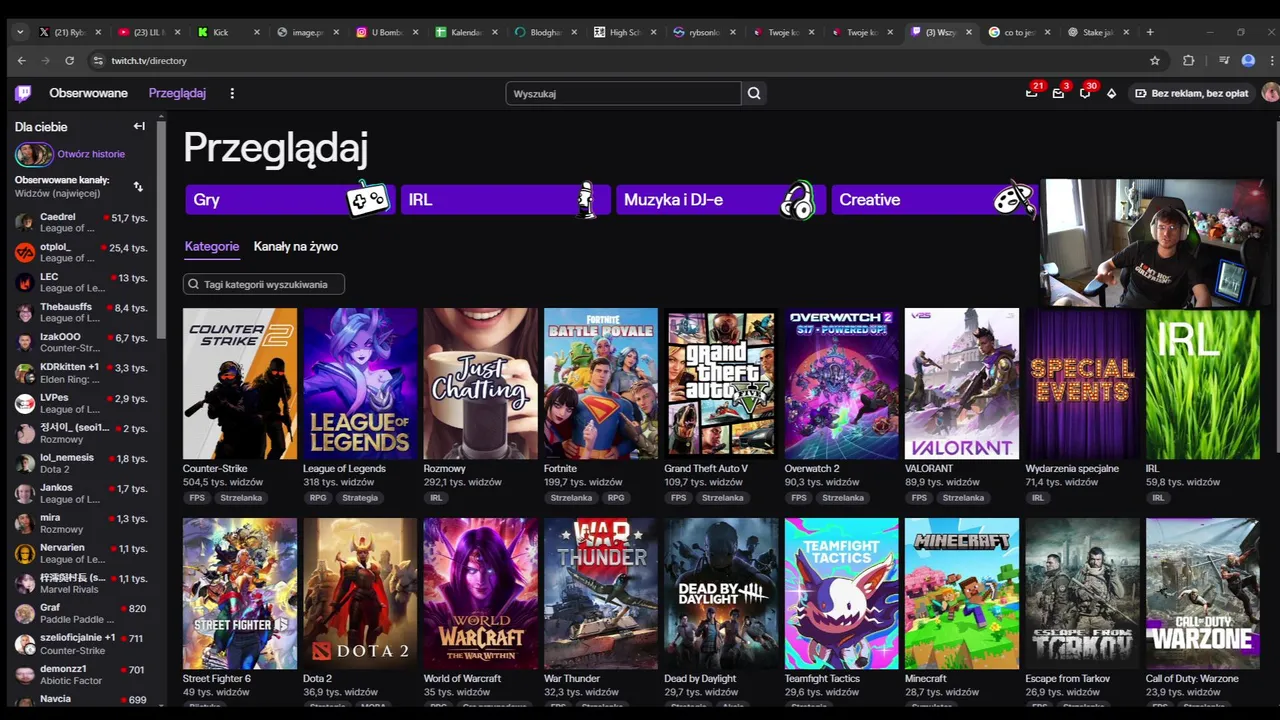Open the Dota 2 category cover
Image resolution: width=1280 pixels, height=720 pixels.
click(x=360, y=593)
